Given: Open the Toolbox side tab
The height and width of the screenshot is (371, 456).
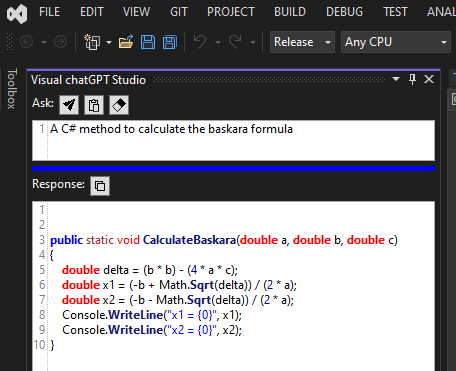Looking at the screenshot, I should click(x=12, y=89).
